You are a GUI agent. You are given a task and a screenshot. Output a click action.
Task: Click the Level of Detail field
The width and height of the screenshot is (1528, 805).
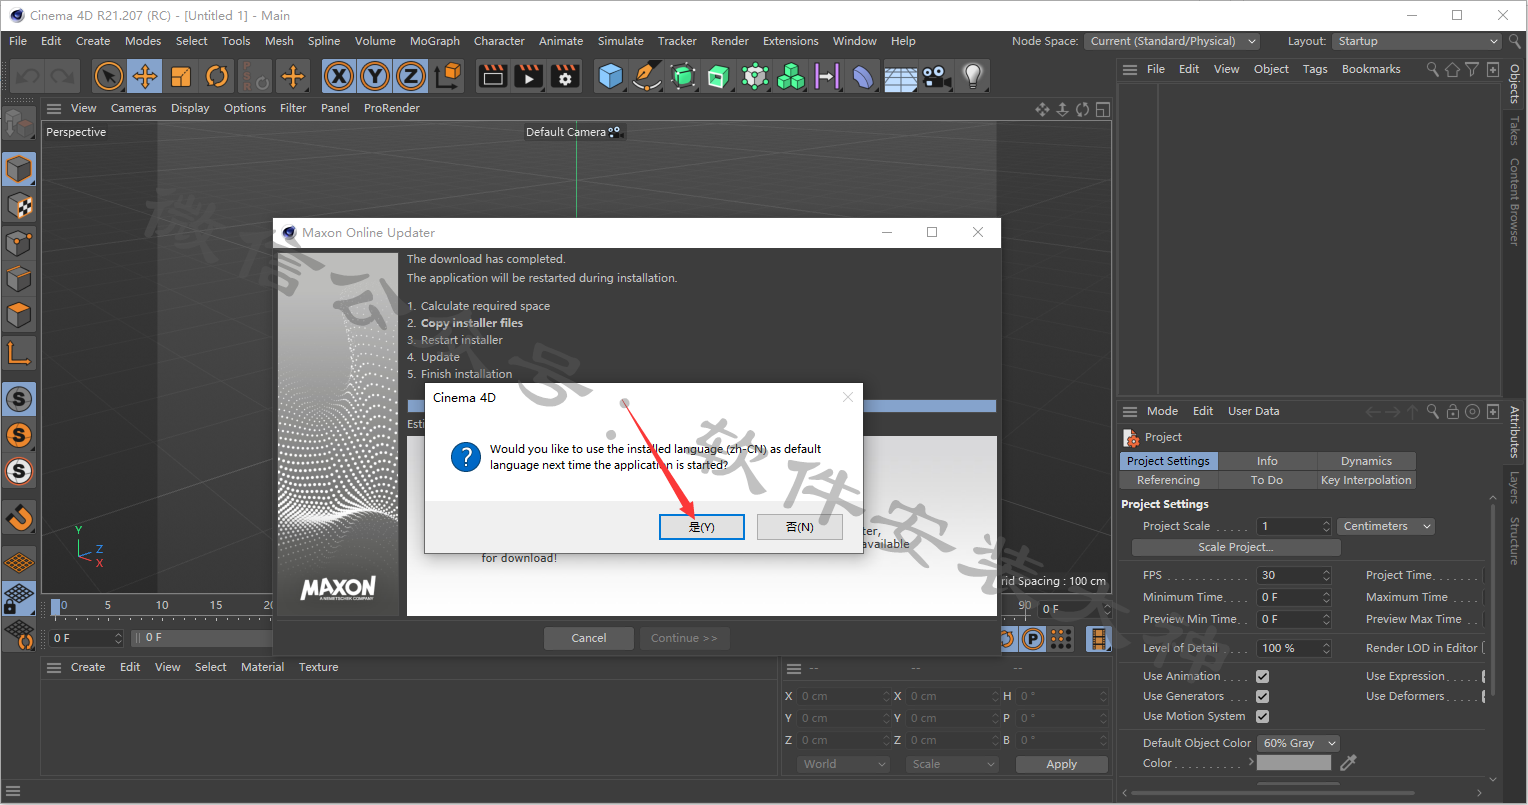point(1294,648)
